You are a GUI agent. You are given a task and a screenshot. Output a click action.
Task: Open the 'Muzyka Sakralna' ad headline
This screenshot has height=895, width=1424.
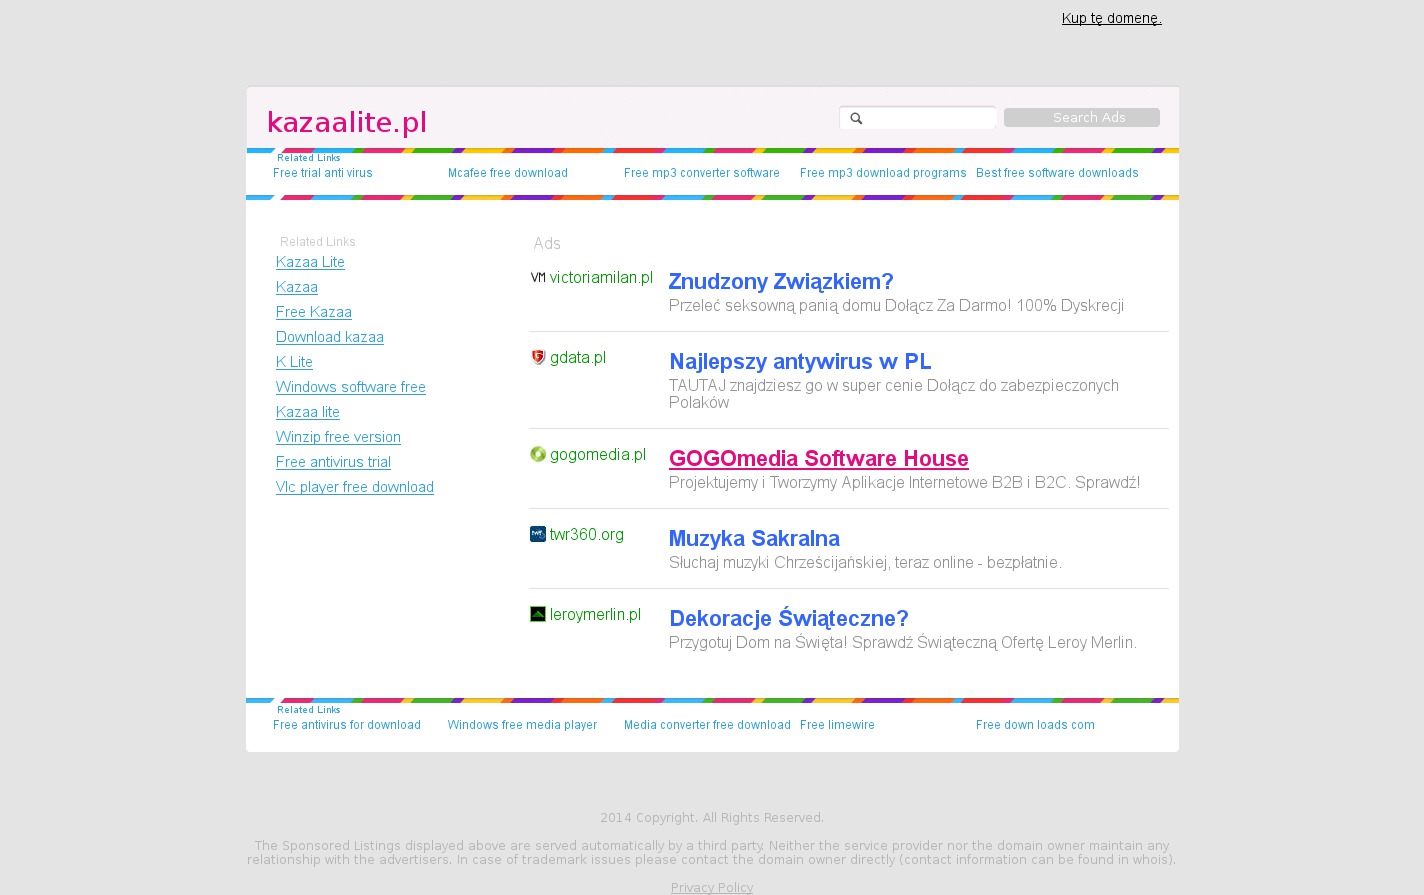point(753,539)
